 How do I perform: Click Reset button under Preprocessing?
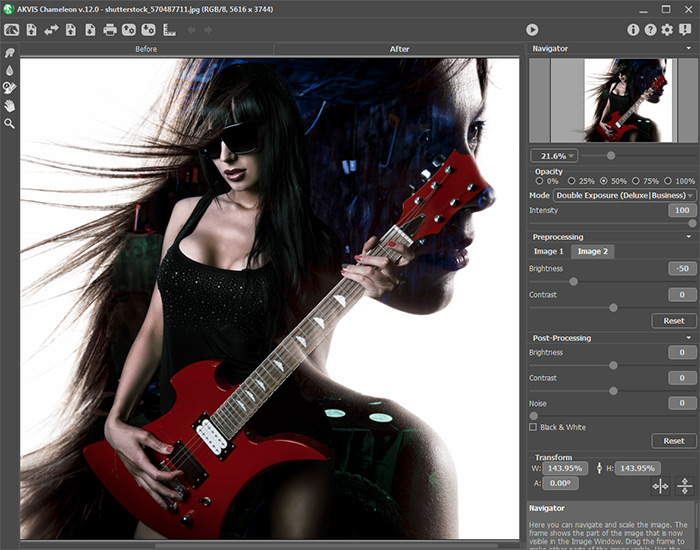(673, 321)
